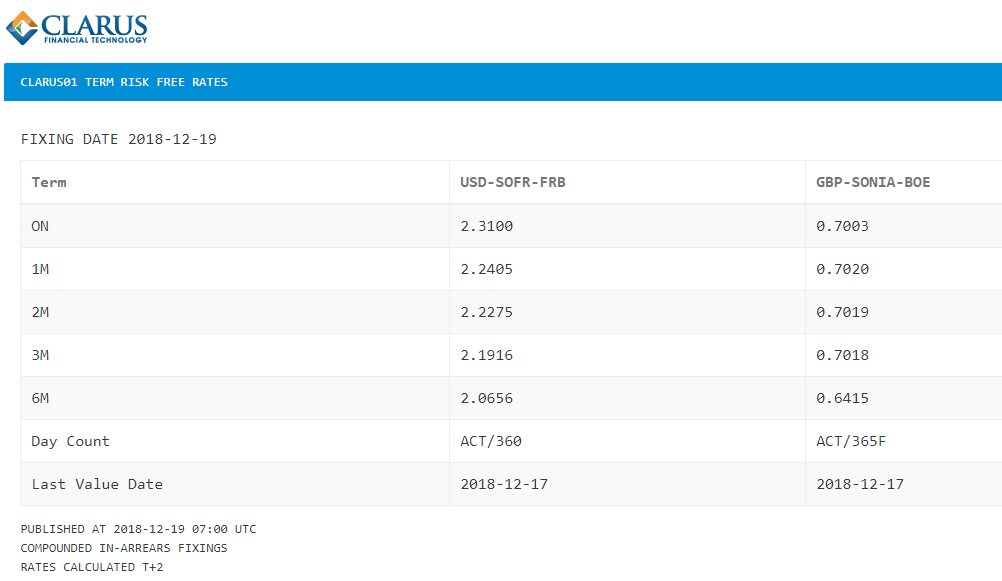The width and height of the screenshot is (1002, 581).
Task: Click the Fixing Date 2018-12-19 label
Action: pyautogui.click(x=119, y=139)
